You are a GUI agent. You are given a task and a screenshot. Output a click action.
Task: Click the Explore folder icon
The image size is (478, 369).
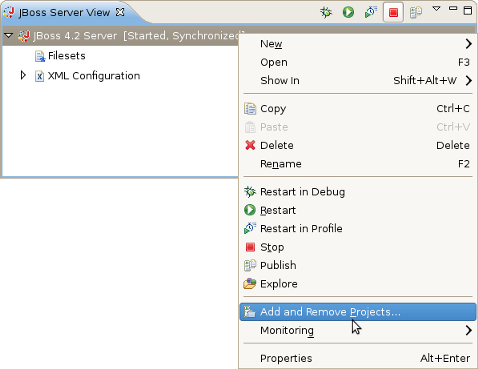250,284
